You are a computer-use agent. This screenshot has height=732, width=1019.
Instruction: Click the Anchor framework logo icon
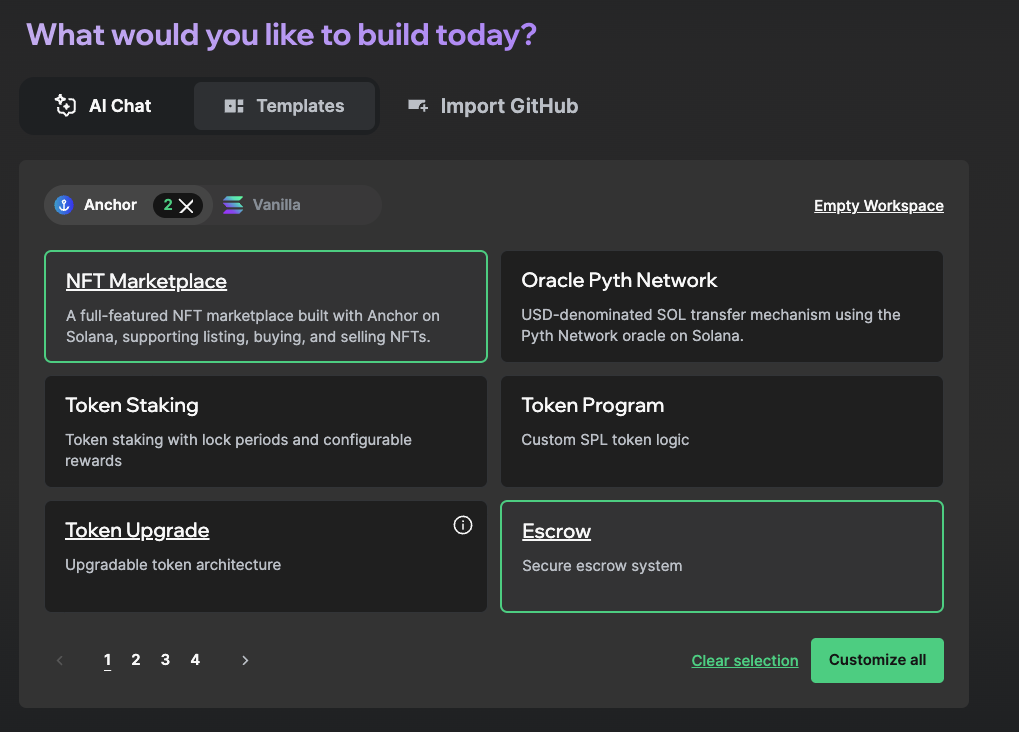(65, 205)
